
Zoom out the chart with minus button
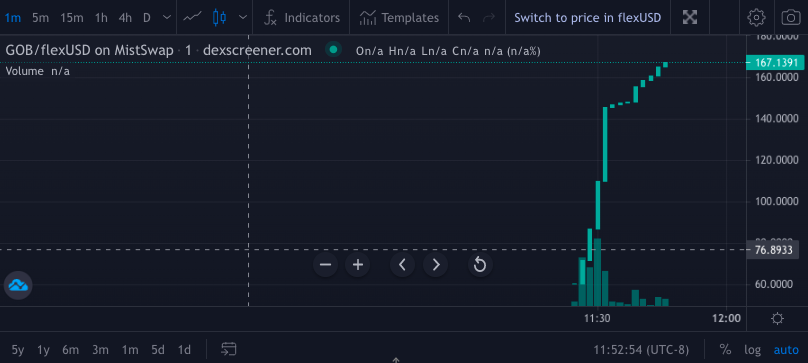(325, 265)
